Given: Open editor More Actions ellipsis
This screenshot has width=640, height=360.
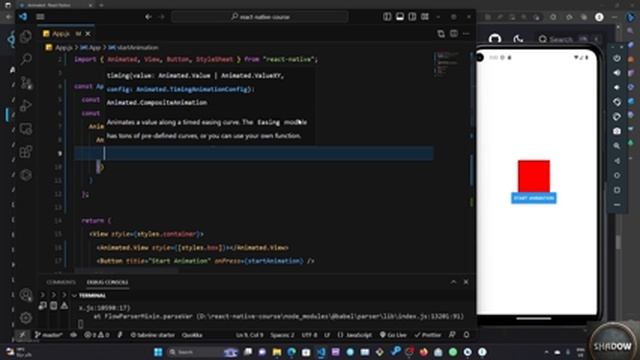Looking at the screenshot, I should [x=466, y=34].
